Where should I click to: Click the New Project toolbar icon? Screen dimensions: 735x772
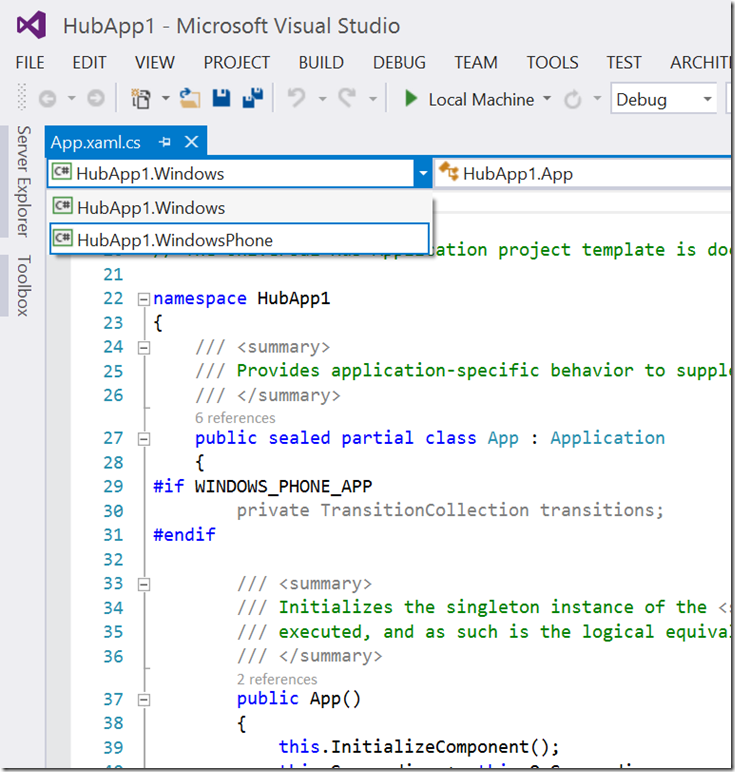pyautogui.click(x=141, y=98)
